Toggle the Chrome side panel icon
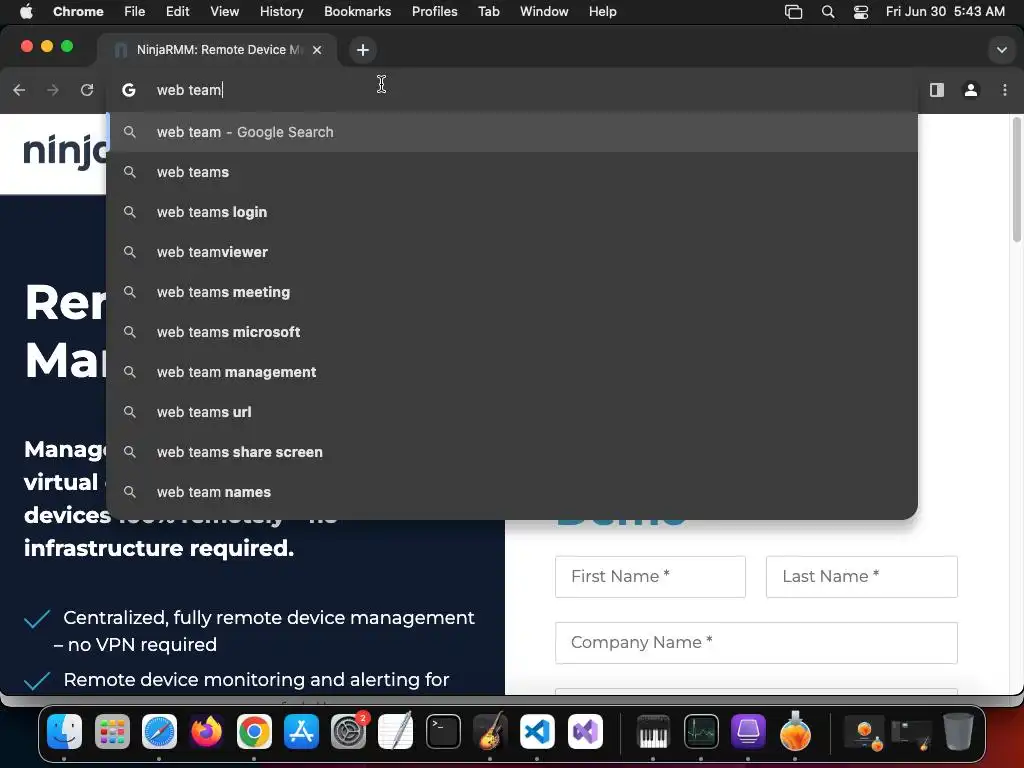The height and width of the screenshot is (768, 1024). pos(937,90)
